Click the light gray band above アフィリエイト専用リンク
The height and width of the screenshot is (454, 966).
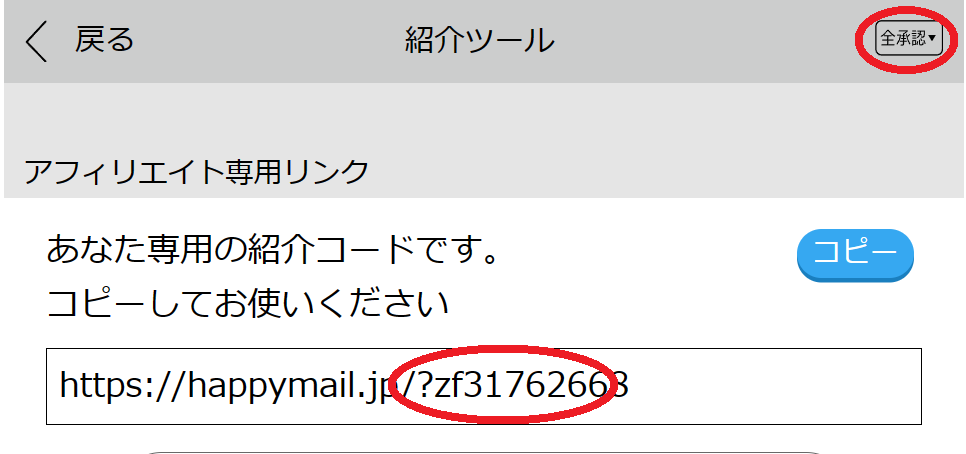[484, 117]
